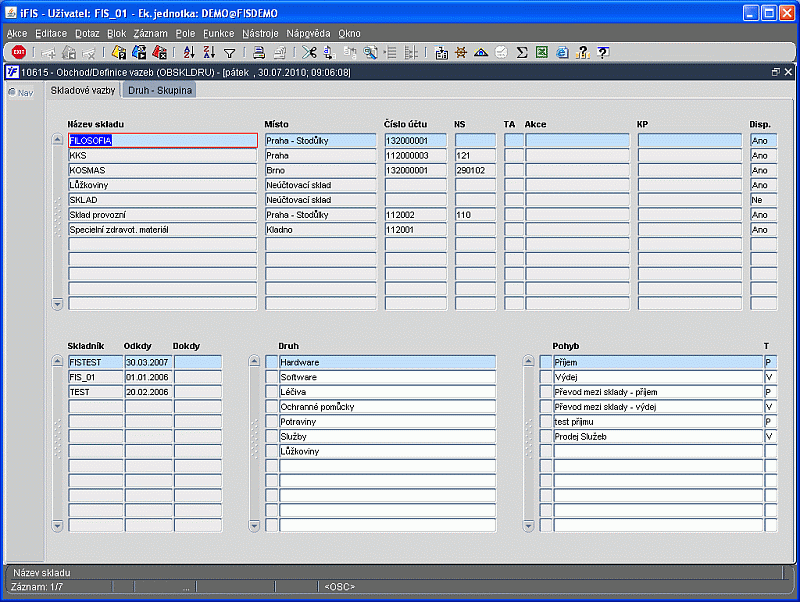This screenshot has width=800, height=602.
Task: Click the TA cell in the FILOSOFIA row
Action: coord(513,141)
